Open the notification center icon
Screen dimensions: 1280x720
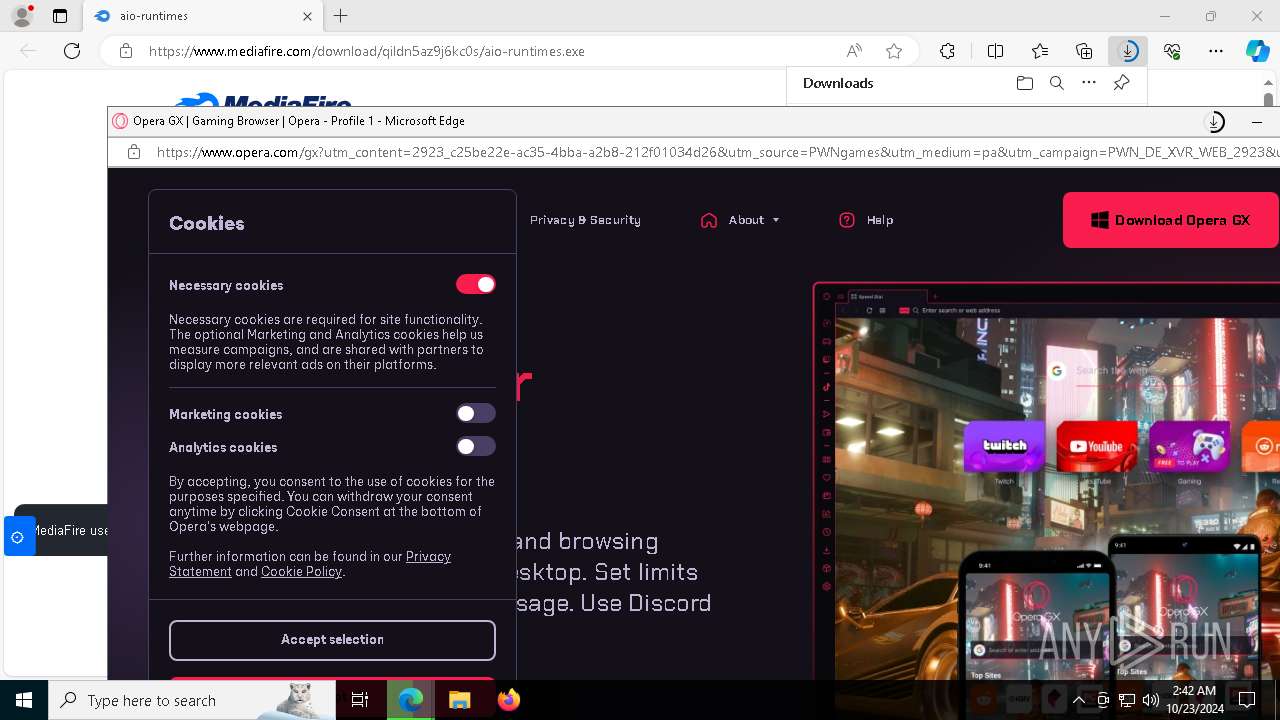[x=1247, y=700]
